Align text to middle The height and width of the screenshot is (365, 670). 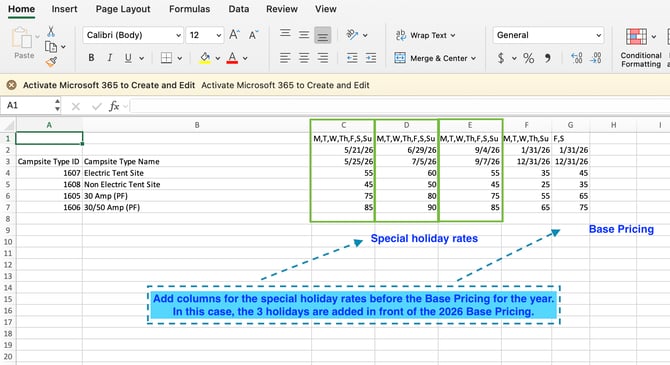304,35
